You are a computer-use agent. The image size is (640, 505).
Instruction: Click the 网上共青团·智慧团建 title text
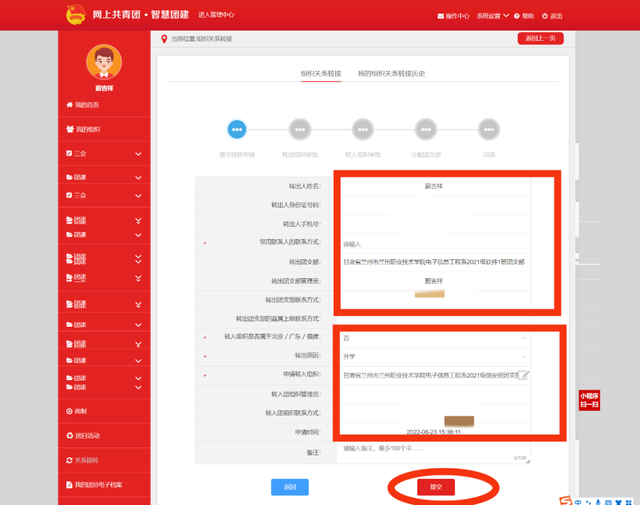pyautogui.click(x=140, y=15)
